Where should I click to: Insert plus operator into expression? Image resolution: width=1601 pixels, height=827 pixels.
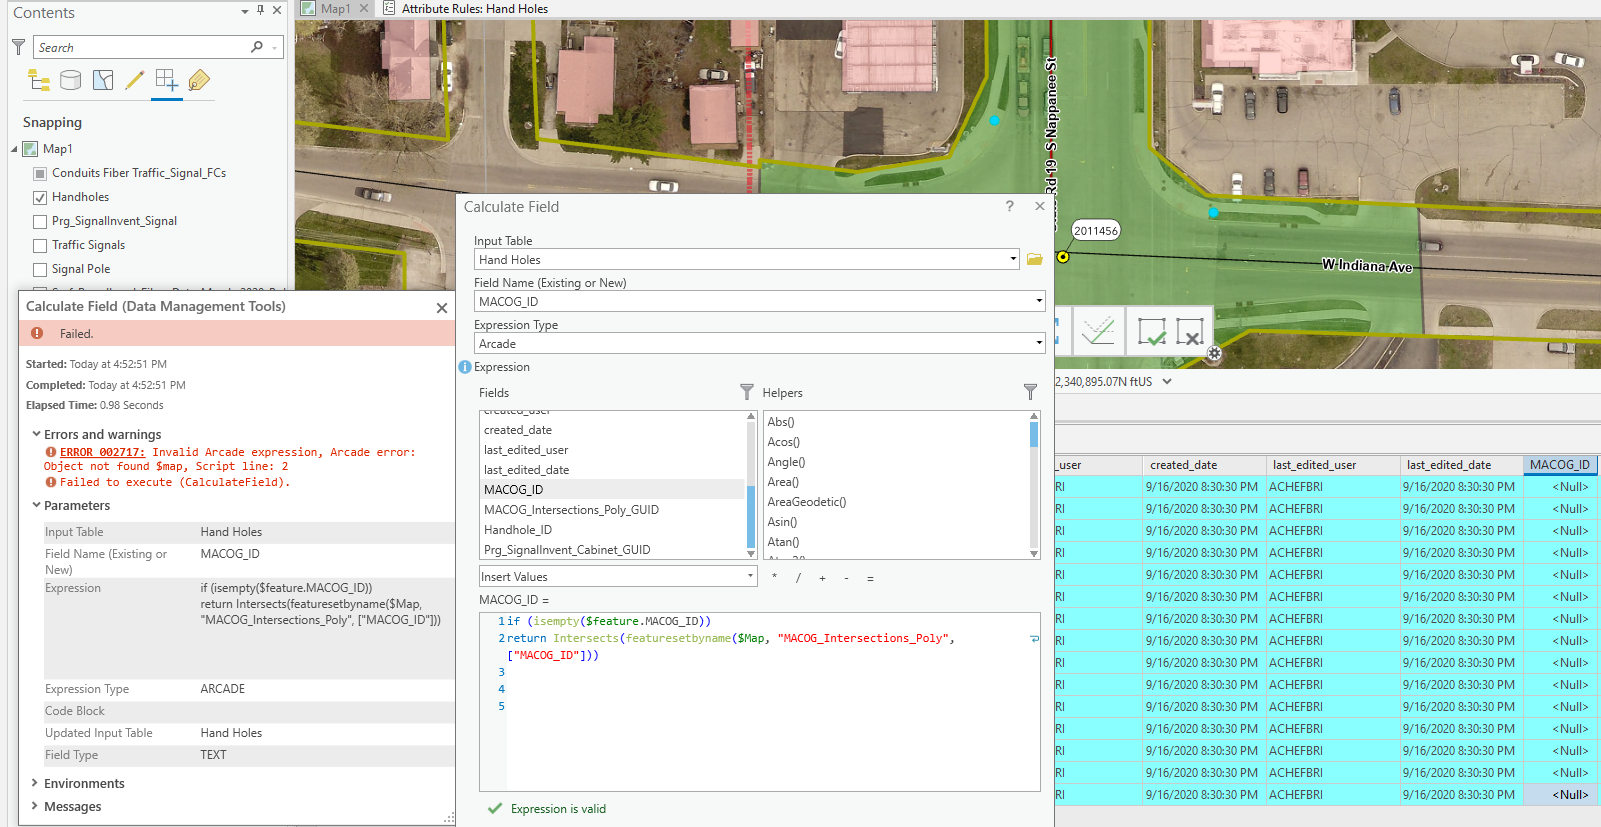coord(822,577)
